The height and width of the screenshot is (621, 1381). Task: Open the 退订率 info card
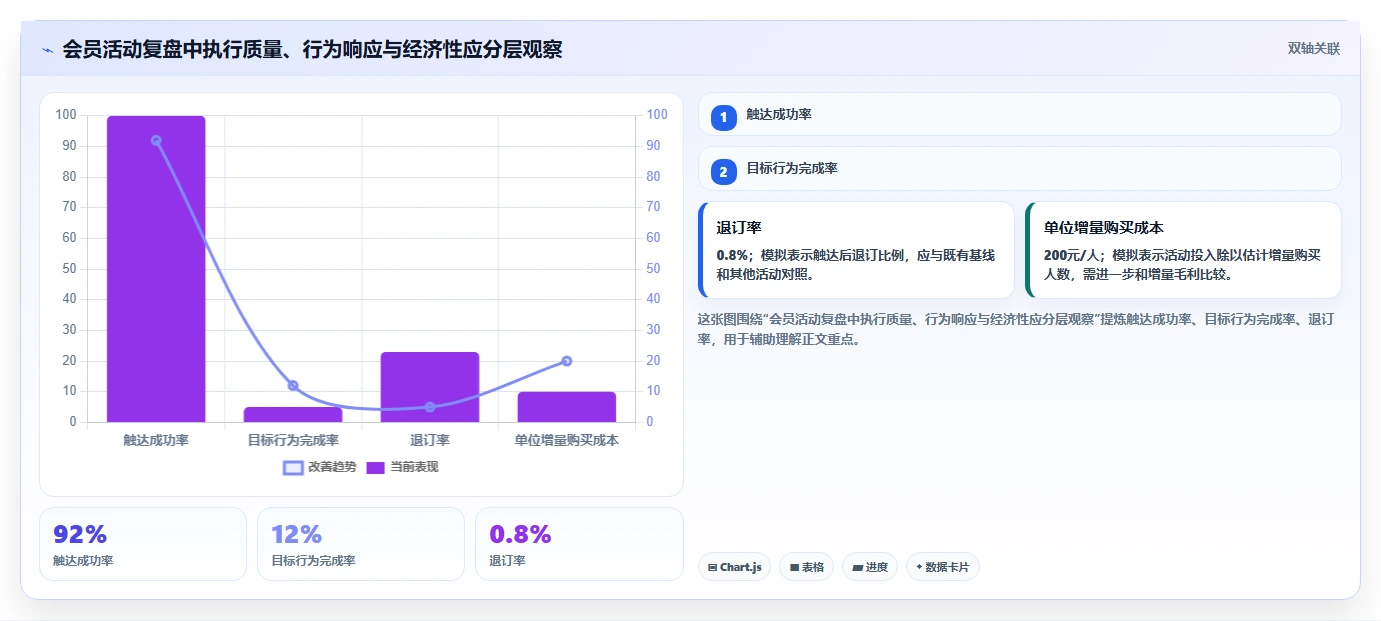856,250
